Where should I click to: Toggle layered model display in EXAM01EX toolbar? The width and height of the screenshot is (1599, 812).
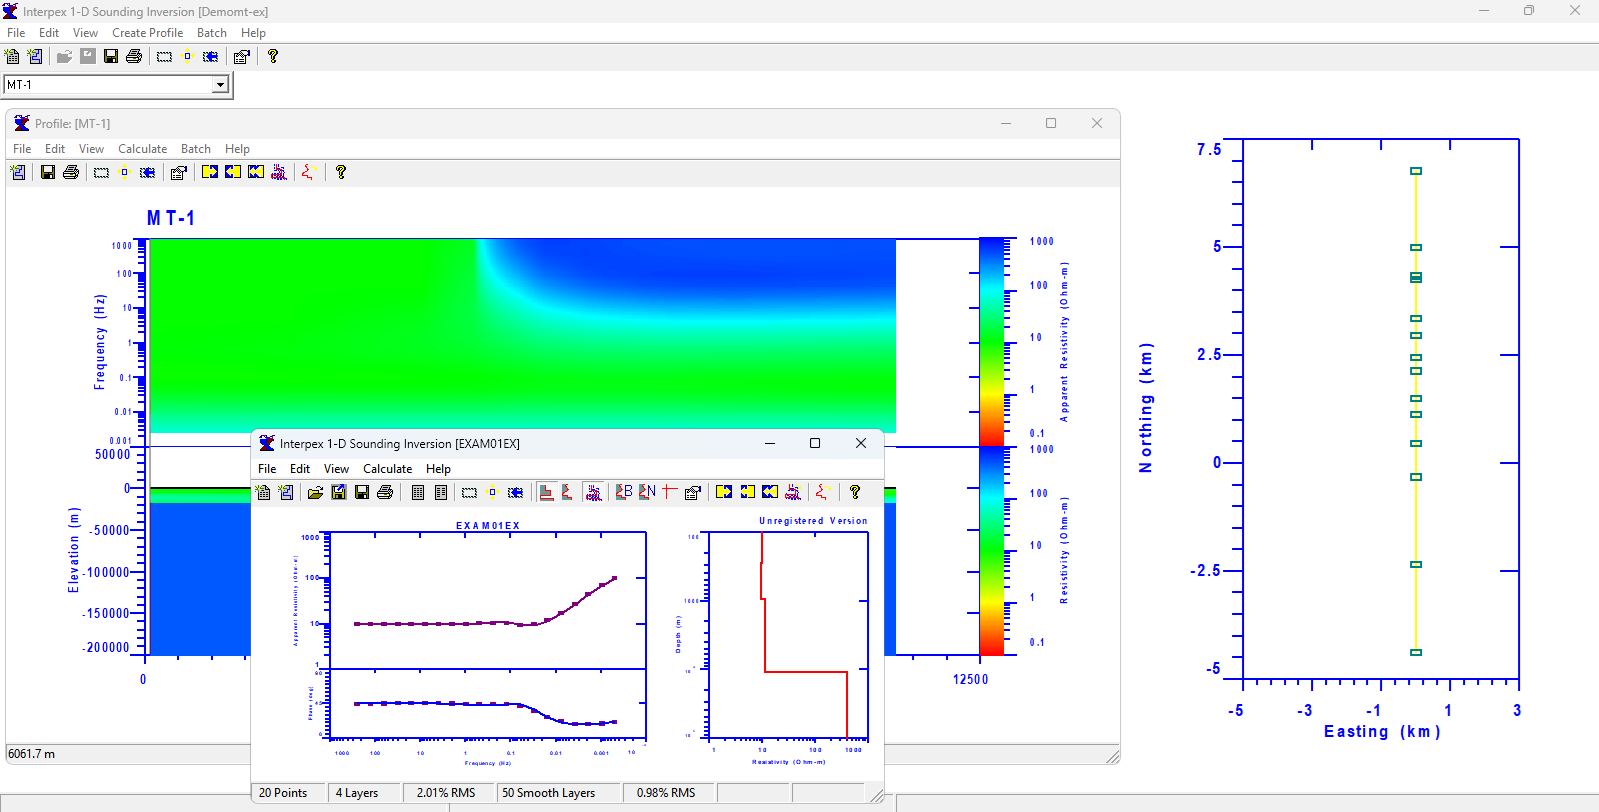[547, 492]
